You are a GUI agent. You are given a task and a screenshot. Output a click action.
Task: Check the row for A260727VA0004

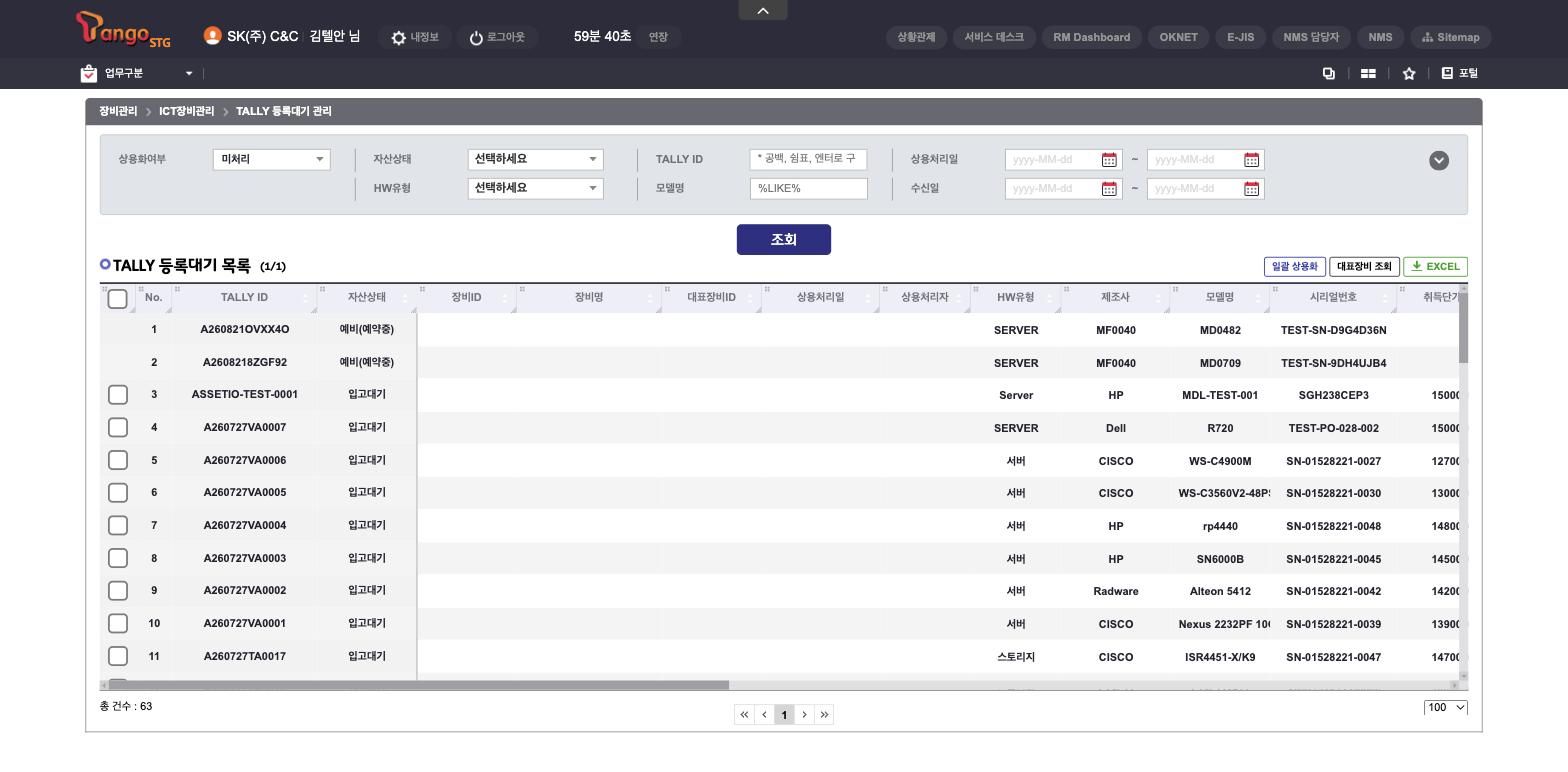click(x=118, y=525)
